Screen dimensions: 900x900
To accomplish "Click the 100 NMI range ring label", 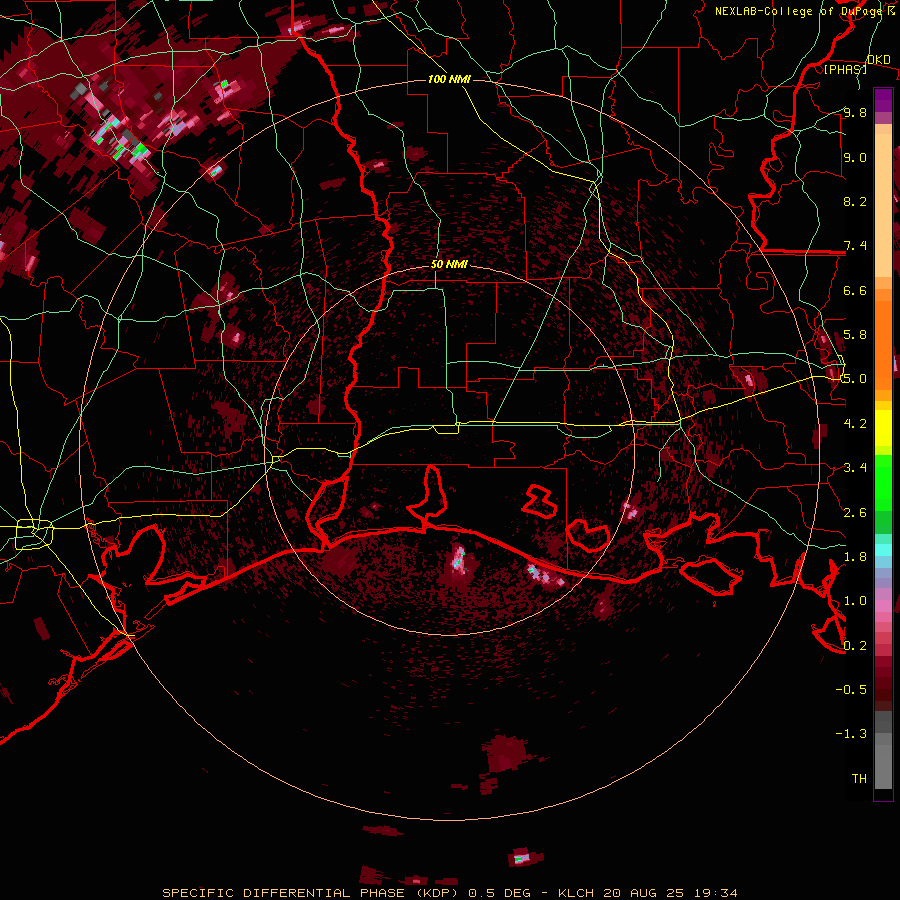I will coord(449,79).
